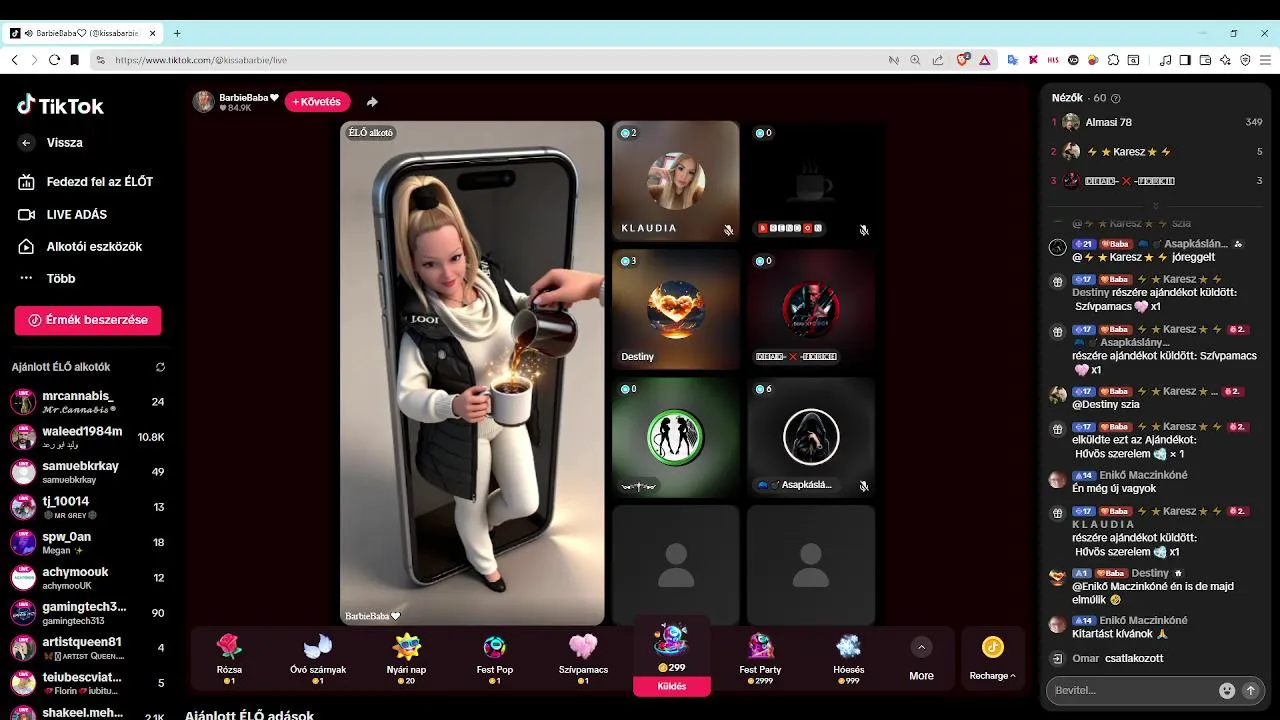The height and width of the screenshot is (720, 1280).
Task: Open Brave Rewards triangle icon
Action: click(x=984, y=60)
